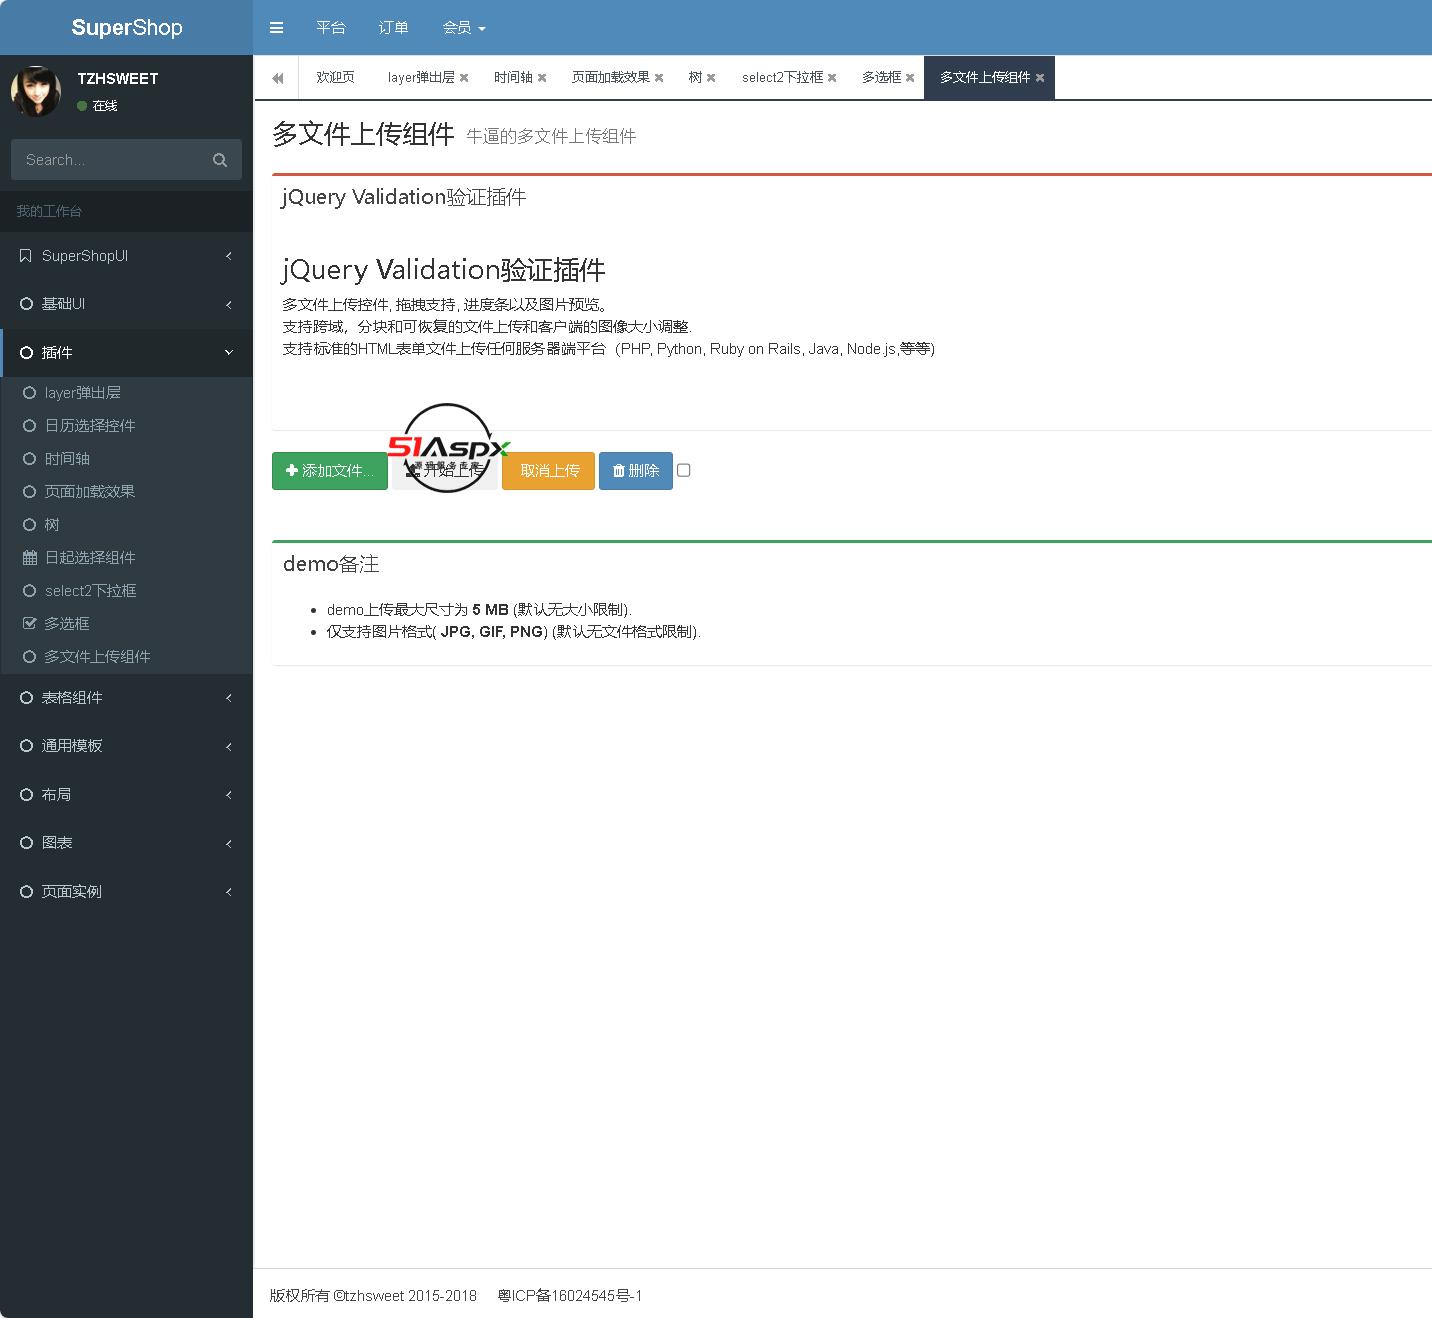Switch to the 时间轴 tab

click(x=513, y=77)
